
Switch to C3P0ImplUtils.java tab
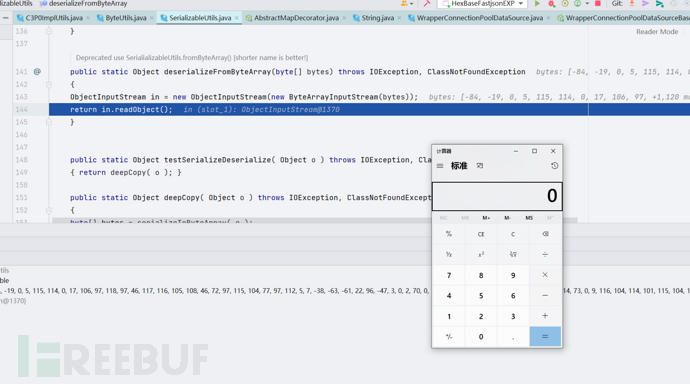(54, 18)
